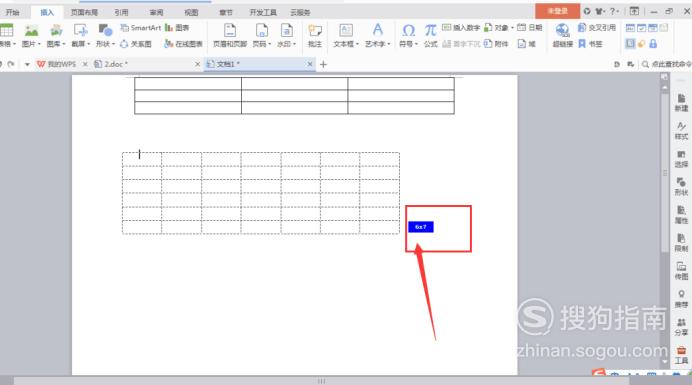Click the 水印 watermark icon
692x385 pixels.
click(286, 30)
